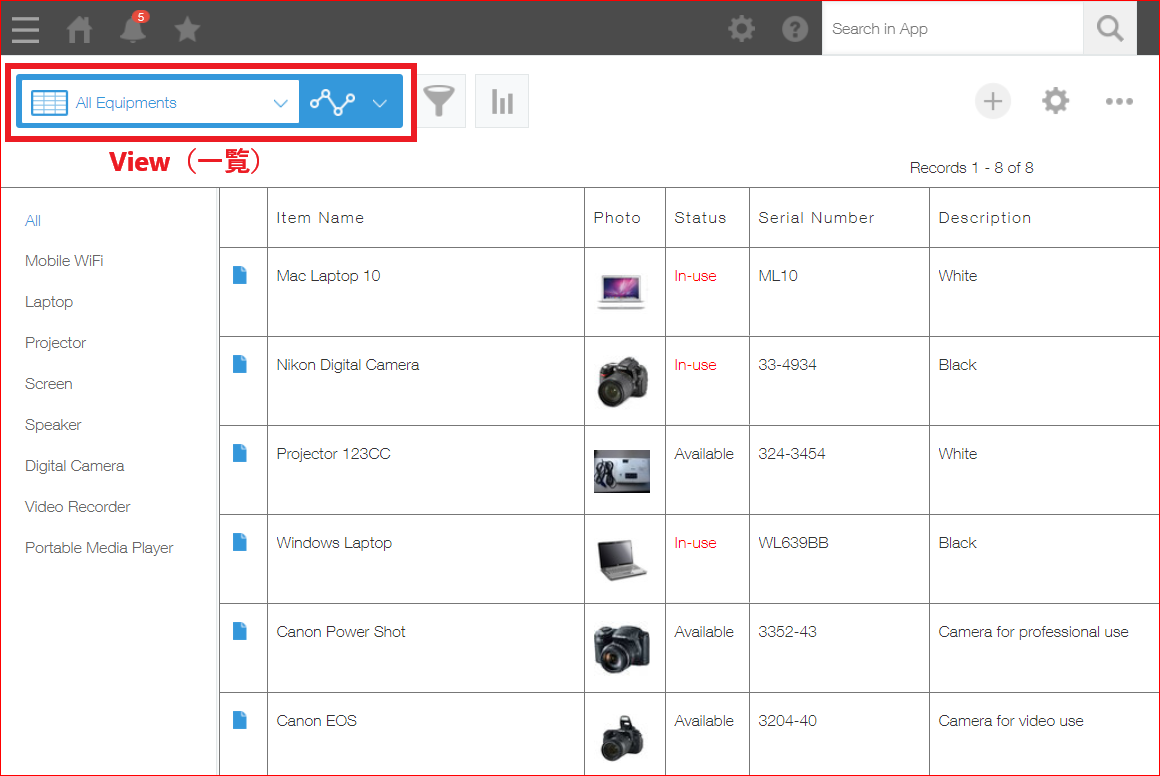Expand the All Equipments view dropdown
This screenshot has height=776, width=1160.
click(x=280, y=102)
